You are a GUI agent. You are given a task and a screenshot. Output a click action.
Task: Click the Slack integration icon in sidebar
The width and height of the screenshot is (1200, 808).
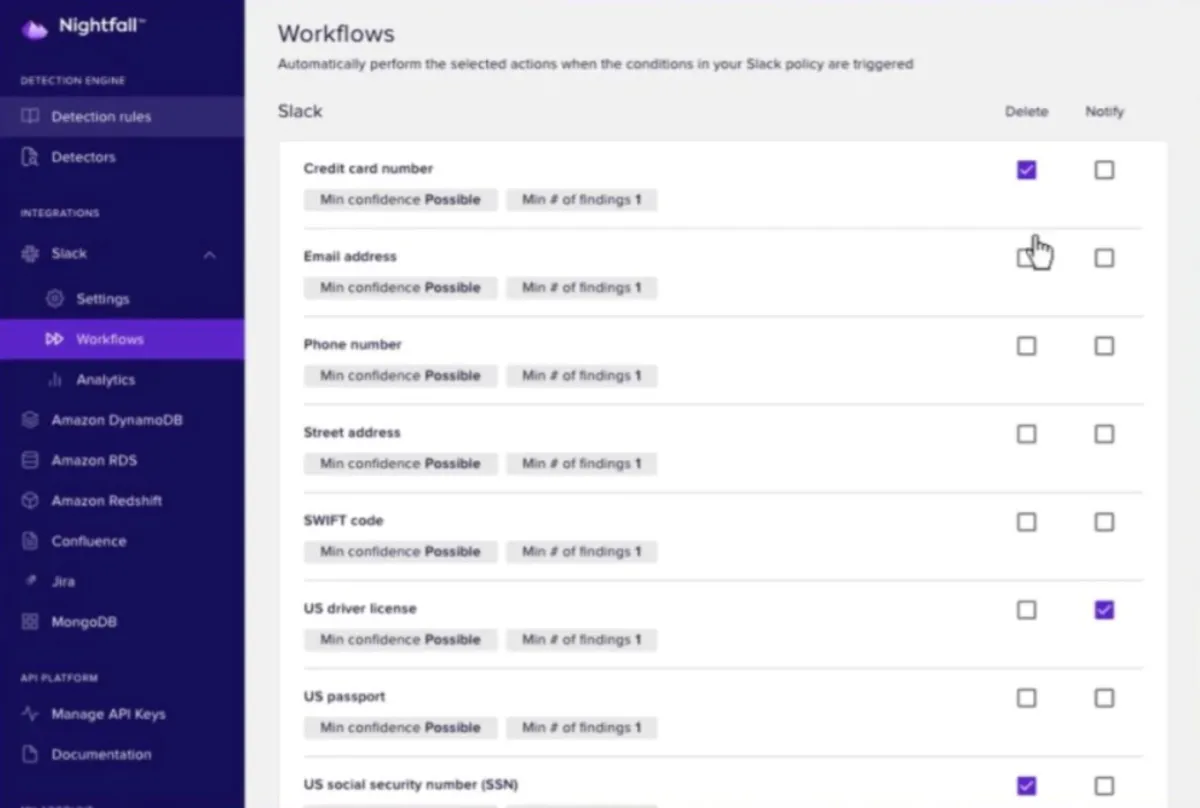coord(30,254)
